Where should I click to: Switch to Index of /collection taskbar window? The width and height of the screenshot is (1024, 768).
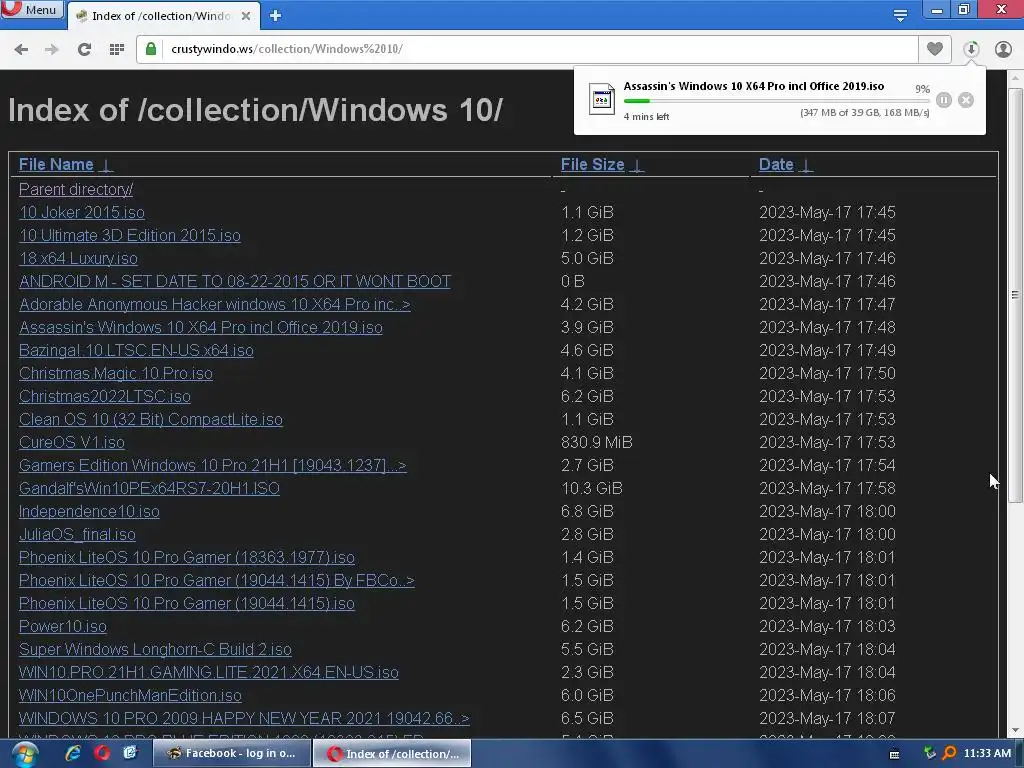(x=391, y=754)
